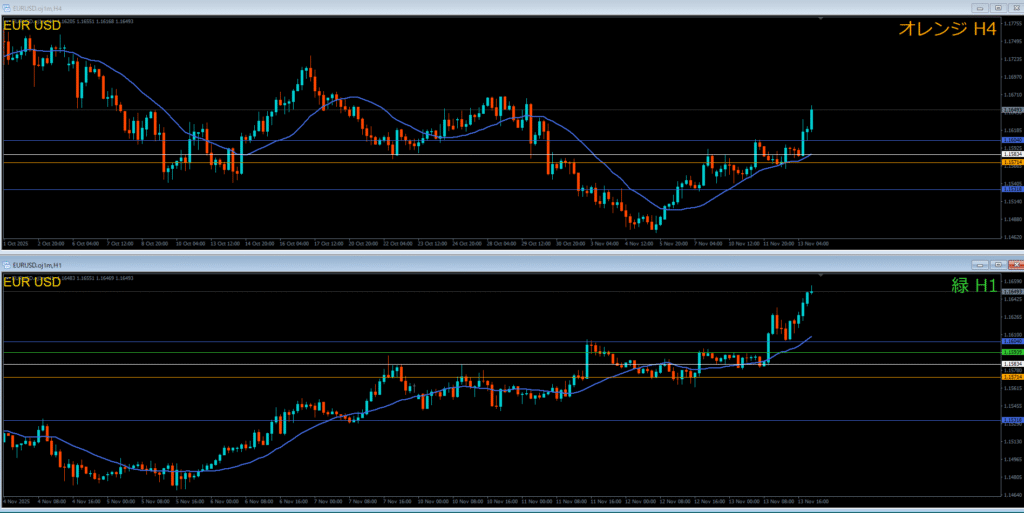This screenshot has width=1024, height=513.
Task: Minimize the EURUSD H1 chart window
Action: point(980,264)
